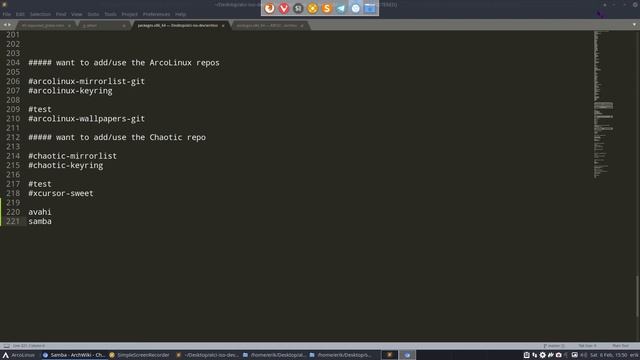Click the tab scroll right arrow
The width and height of the screenshot is (640, 360).
(9, 25)
